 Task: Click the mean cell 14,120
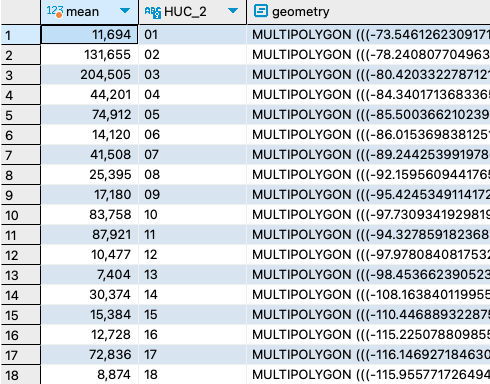[89, 135]
